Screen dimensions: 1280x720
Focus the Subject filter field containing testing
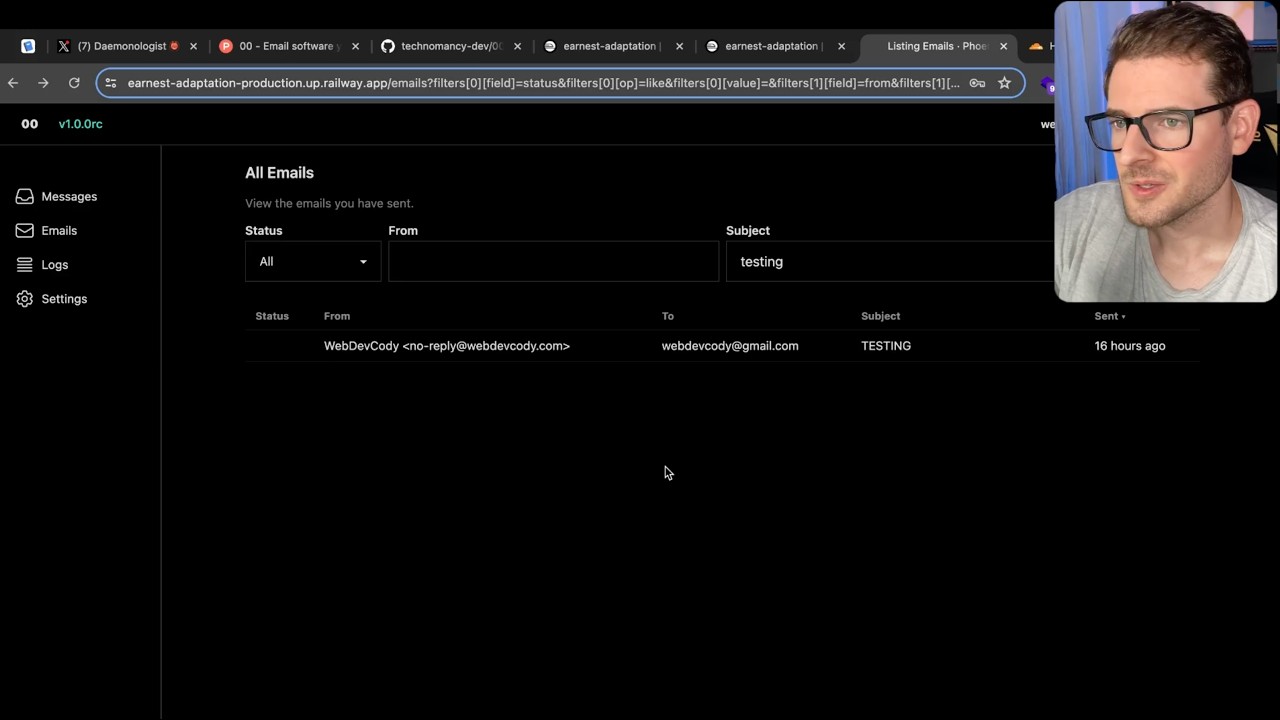(x=890, y=262)
